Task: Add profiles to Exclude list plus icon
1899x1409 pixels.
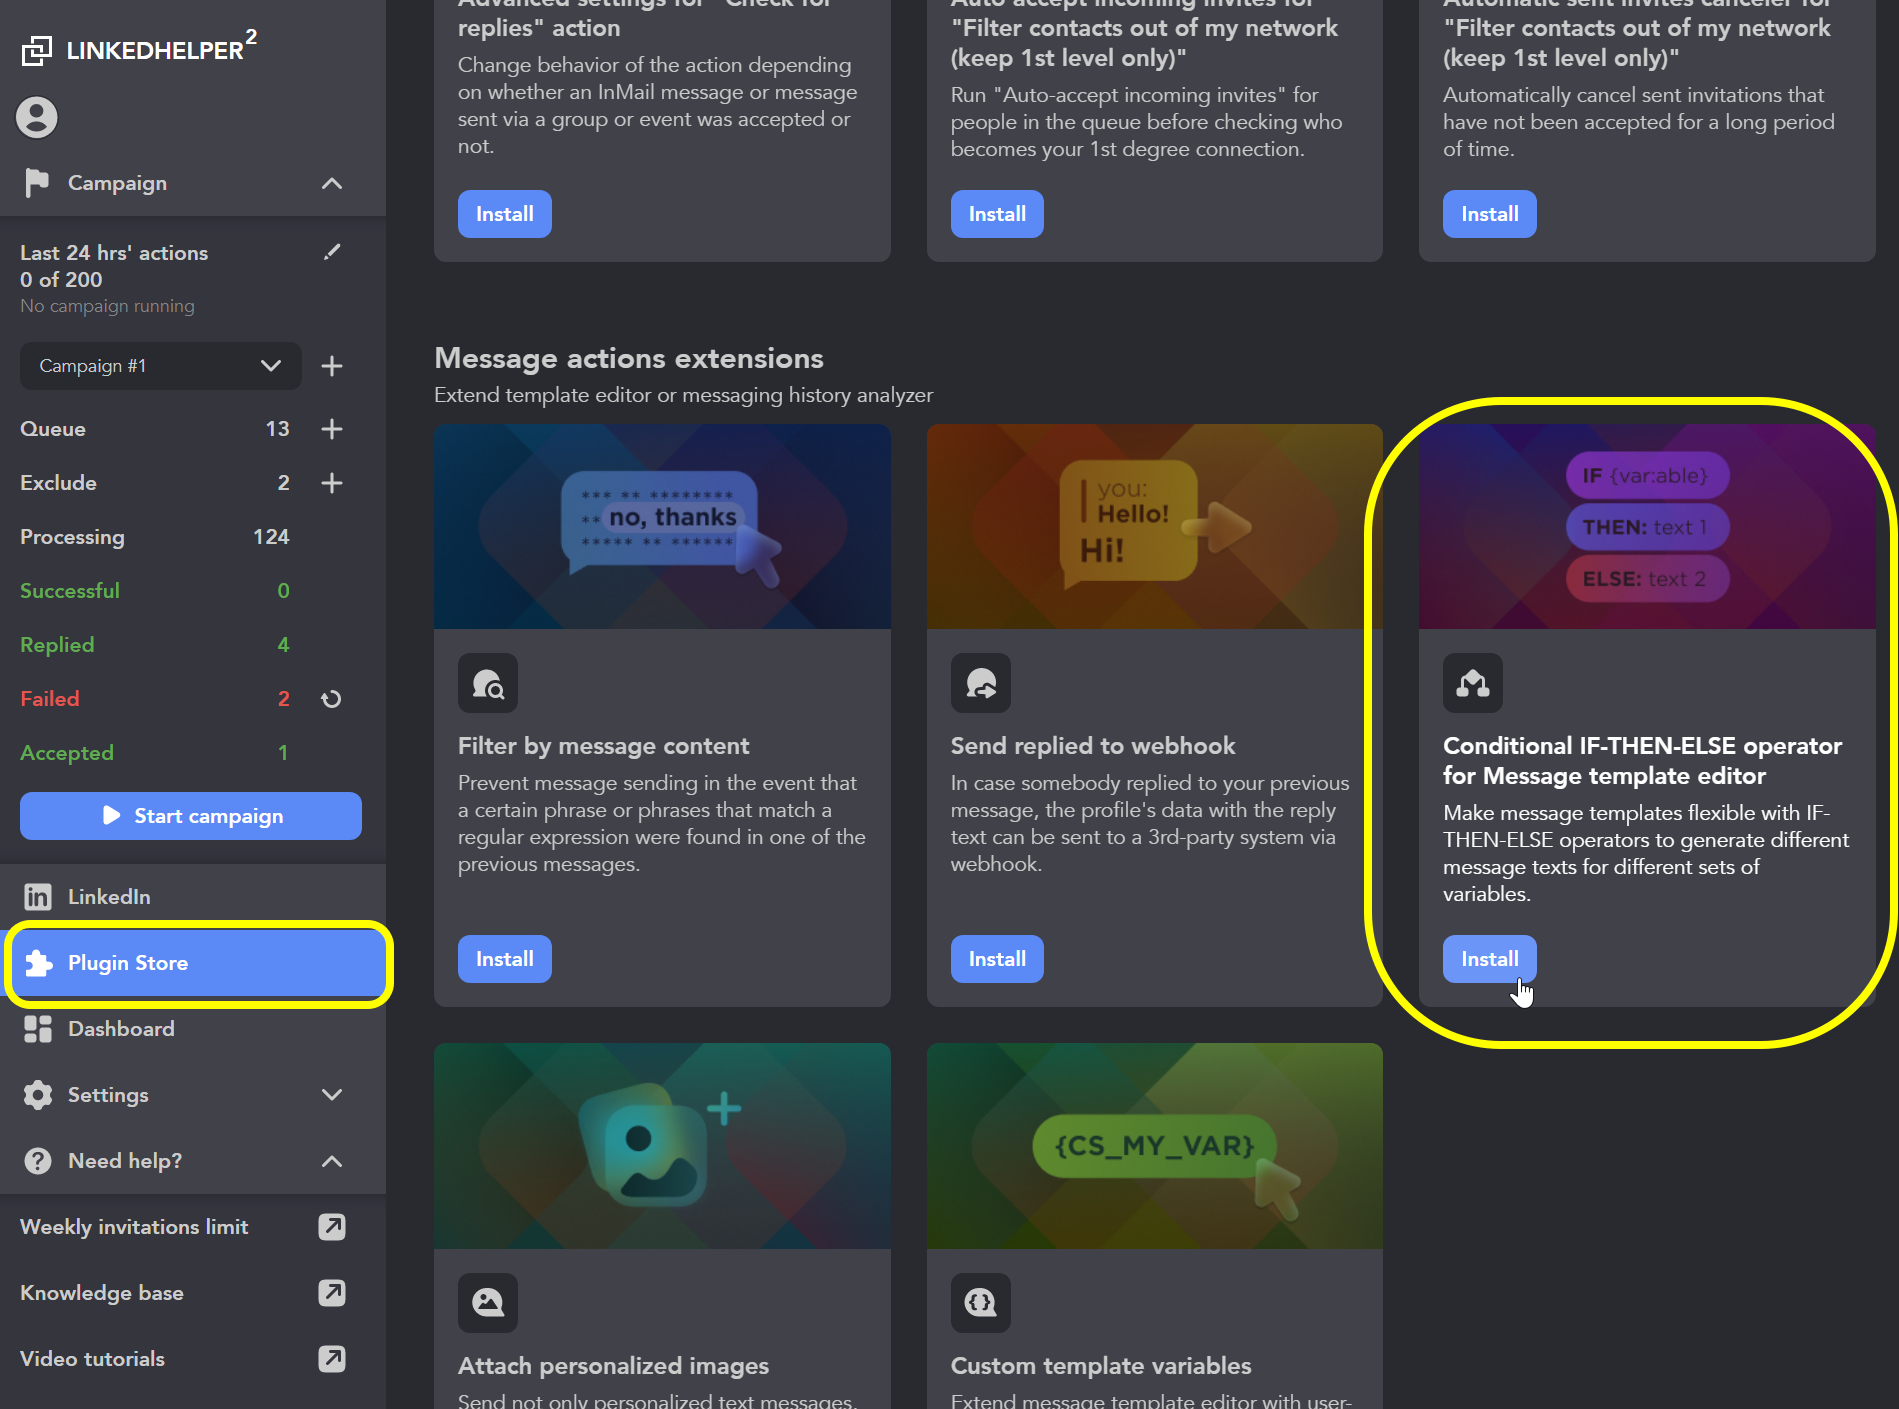Action: 332,483
